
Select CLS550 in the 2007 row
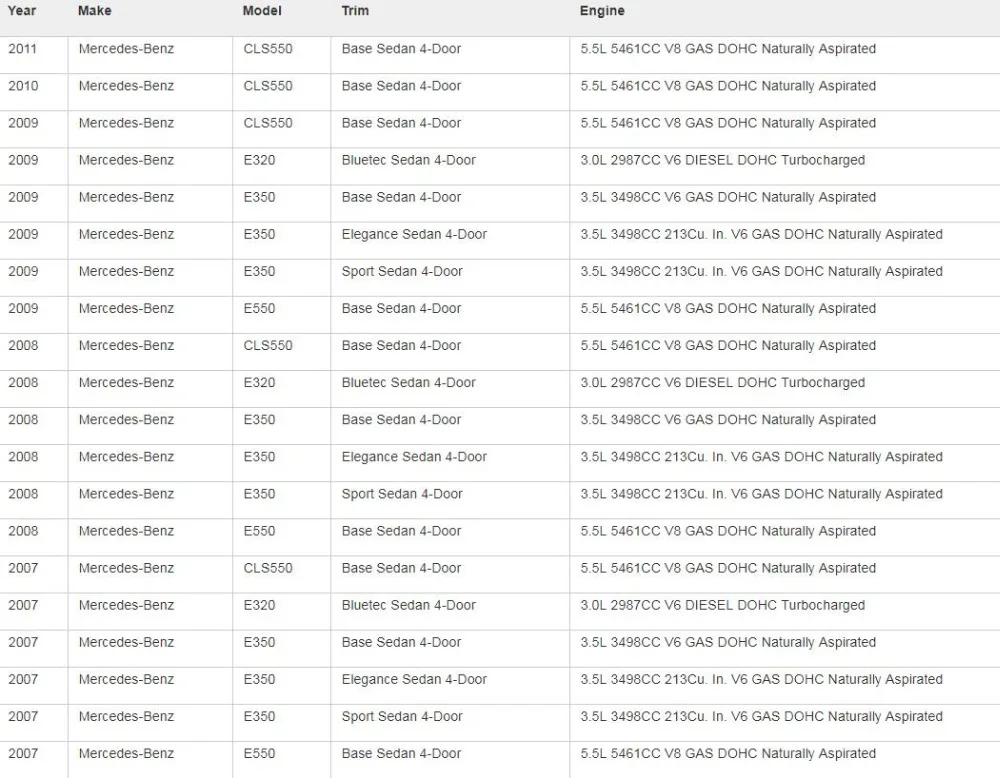coord(268,568)
